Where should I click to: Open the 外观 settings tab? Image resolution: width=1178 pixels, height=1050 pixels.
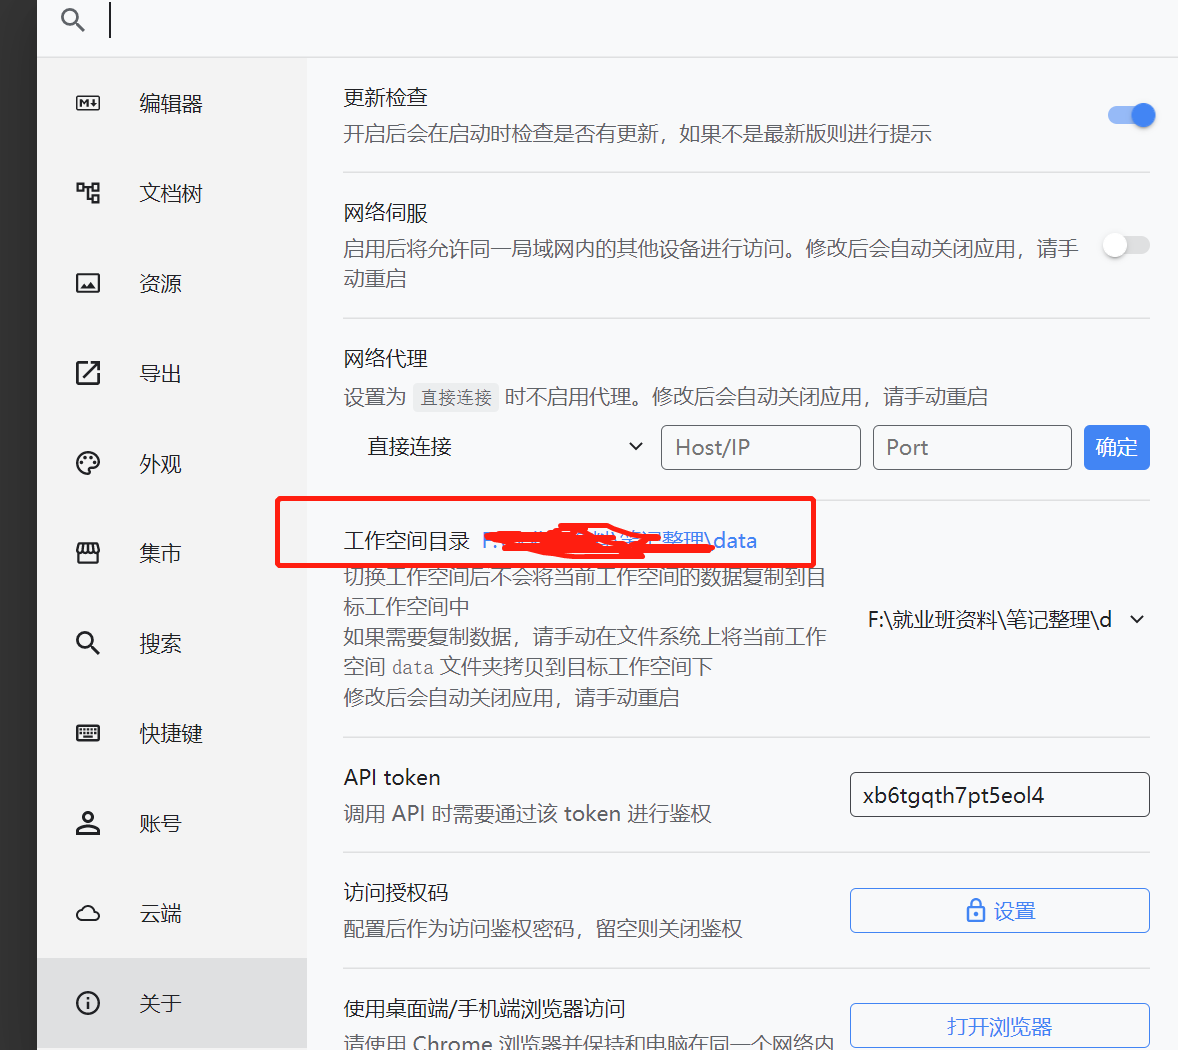click(x=172, y=463)
